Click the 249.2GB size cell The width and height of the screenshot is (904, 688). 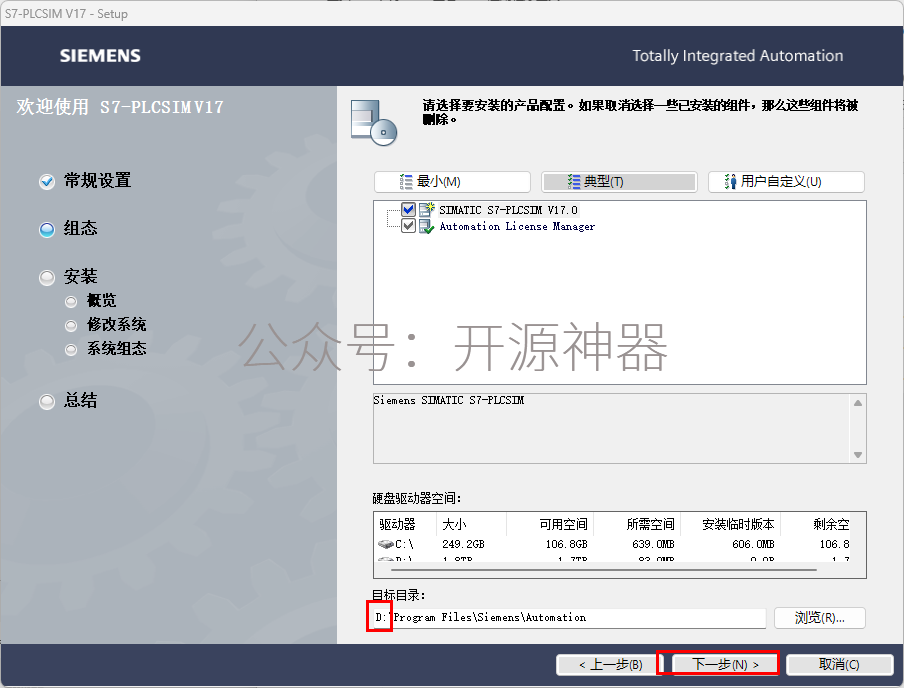[463, 544]
